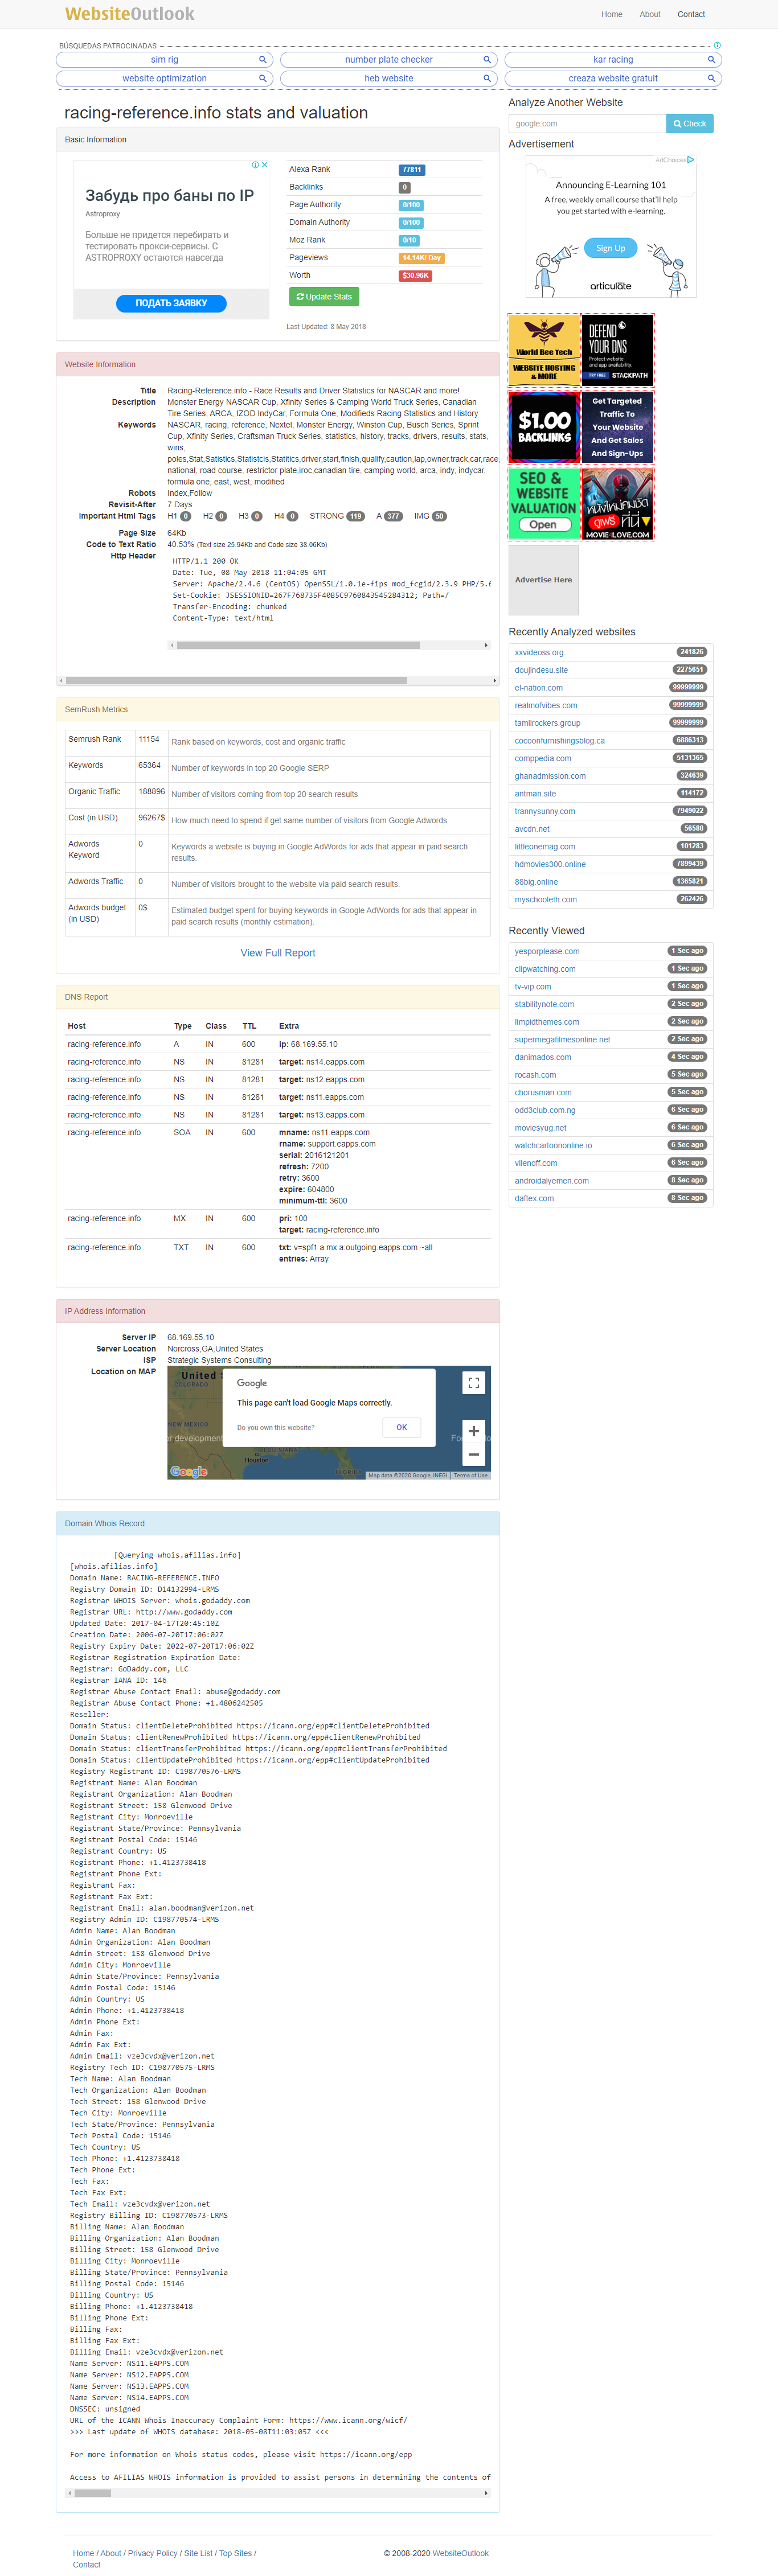Image resolution: width=778 pixels, height=2576 pixels.
Task: Open the About menu item
Action: 650,15
